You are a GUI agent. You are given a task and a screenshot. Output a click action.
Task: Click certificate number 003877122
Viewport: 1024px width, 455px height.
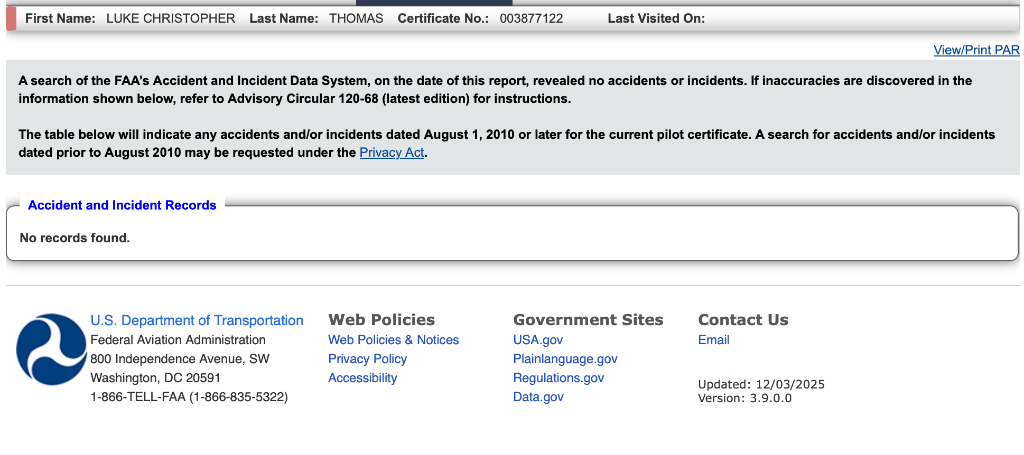click(531, 19)
